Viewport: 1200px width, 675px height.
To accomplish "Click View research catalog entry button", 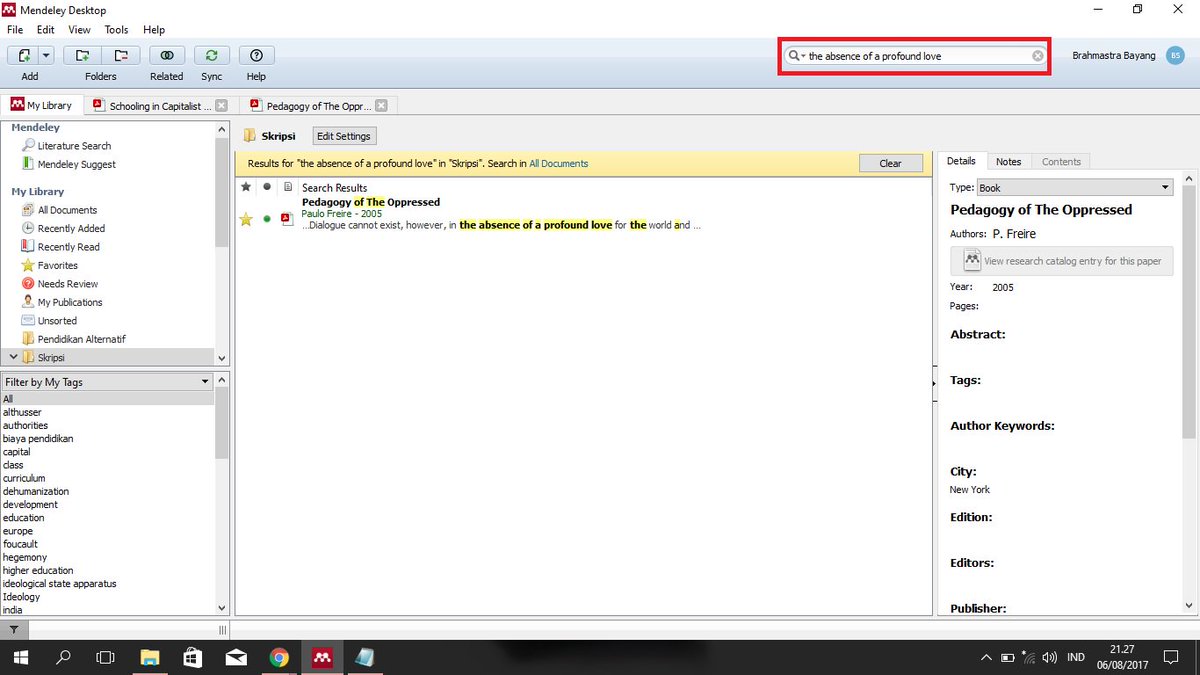I will tap(1062, 261).
